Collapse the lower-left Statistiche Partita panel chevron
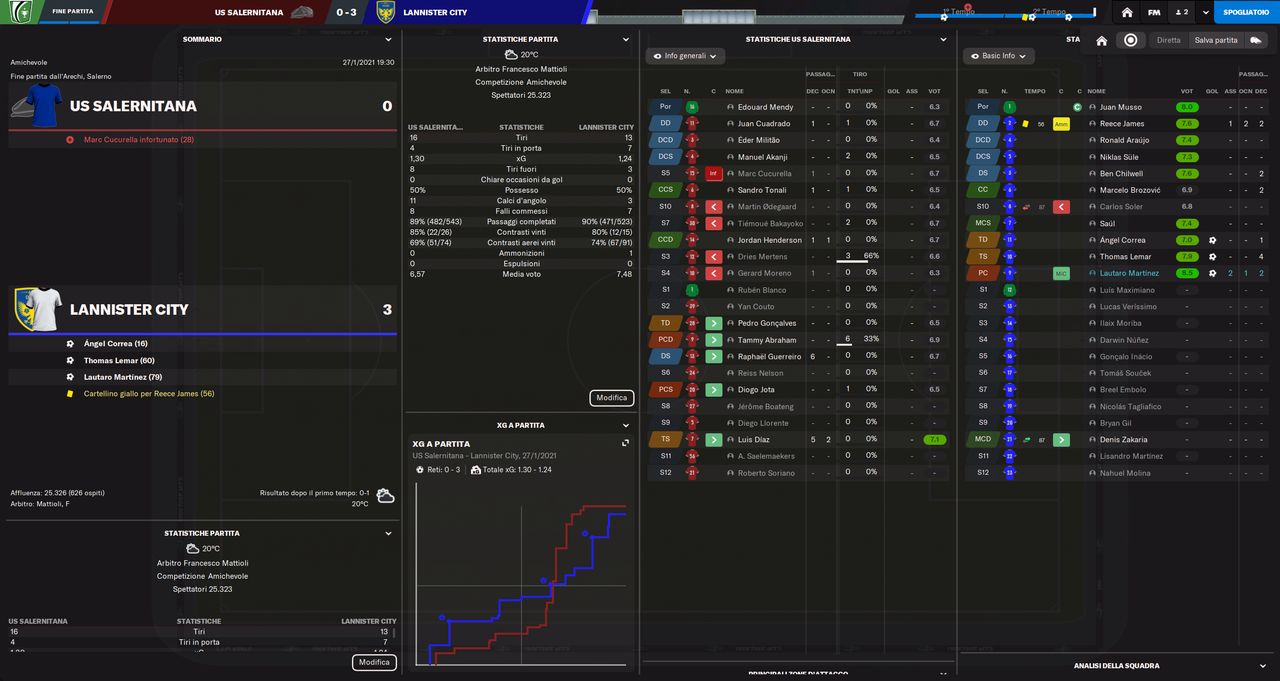The width and height of the screenshot is (1280, 681). point(388,533)
